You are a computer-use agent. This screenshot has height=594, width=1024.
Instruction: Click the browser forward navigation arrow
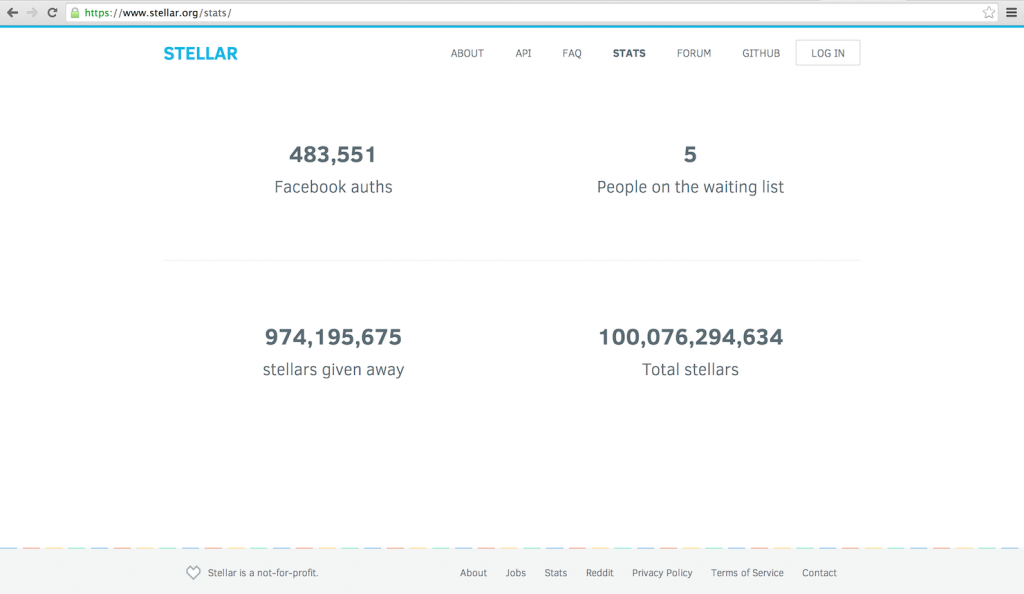[x=33, y=12]
